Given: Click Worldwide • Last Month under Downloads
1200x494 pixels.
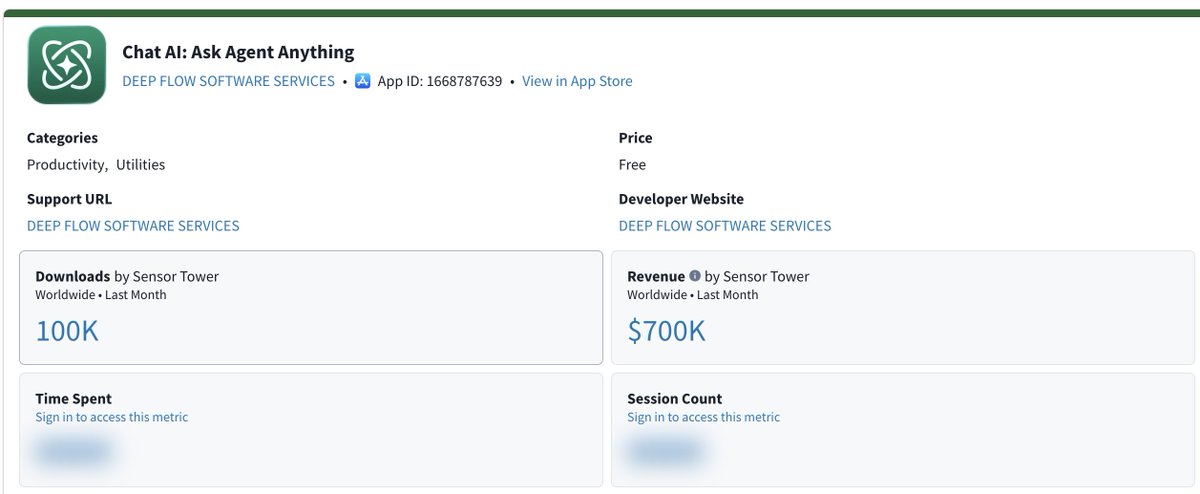Looking at the screenshot, I should click(101, 295).
